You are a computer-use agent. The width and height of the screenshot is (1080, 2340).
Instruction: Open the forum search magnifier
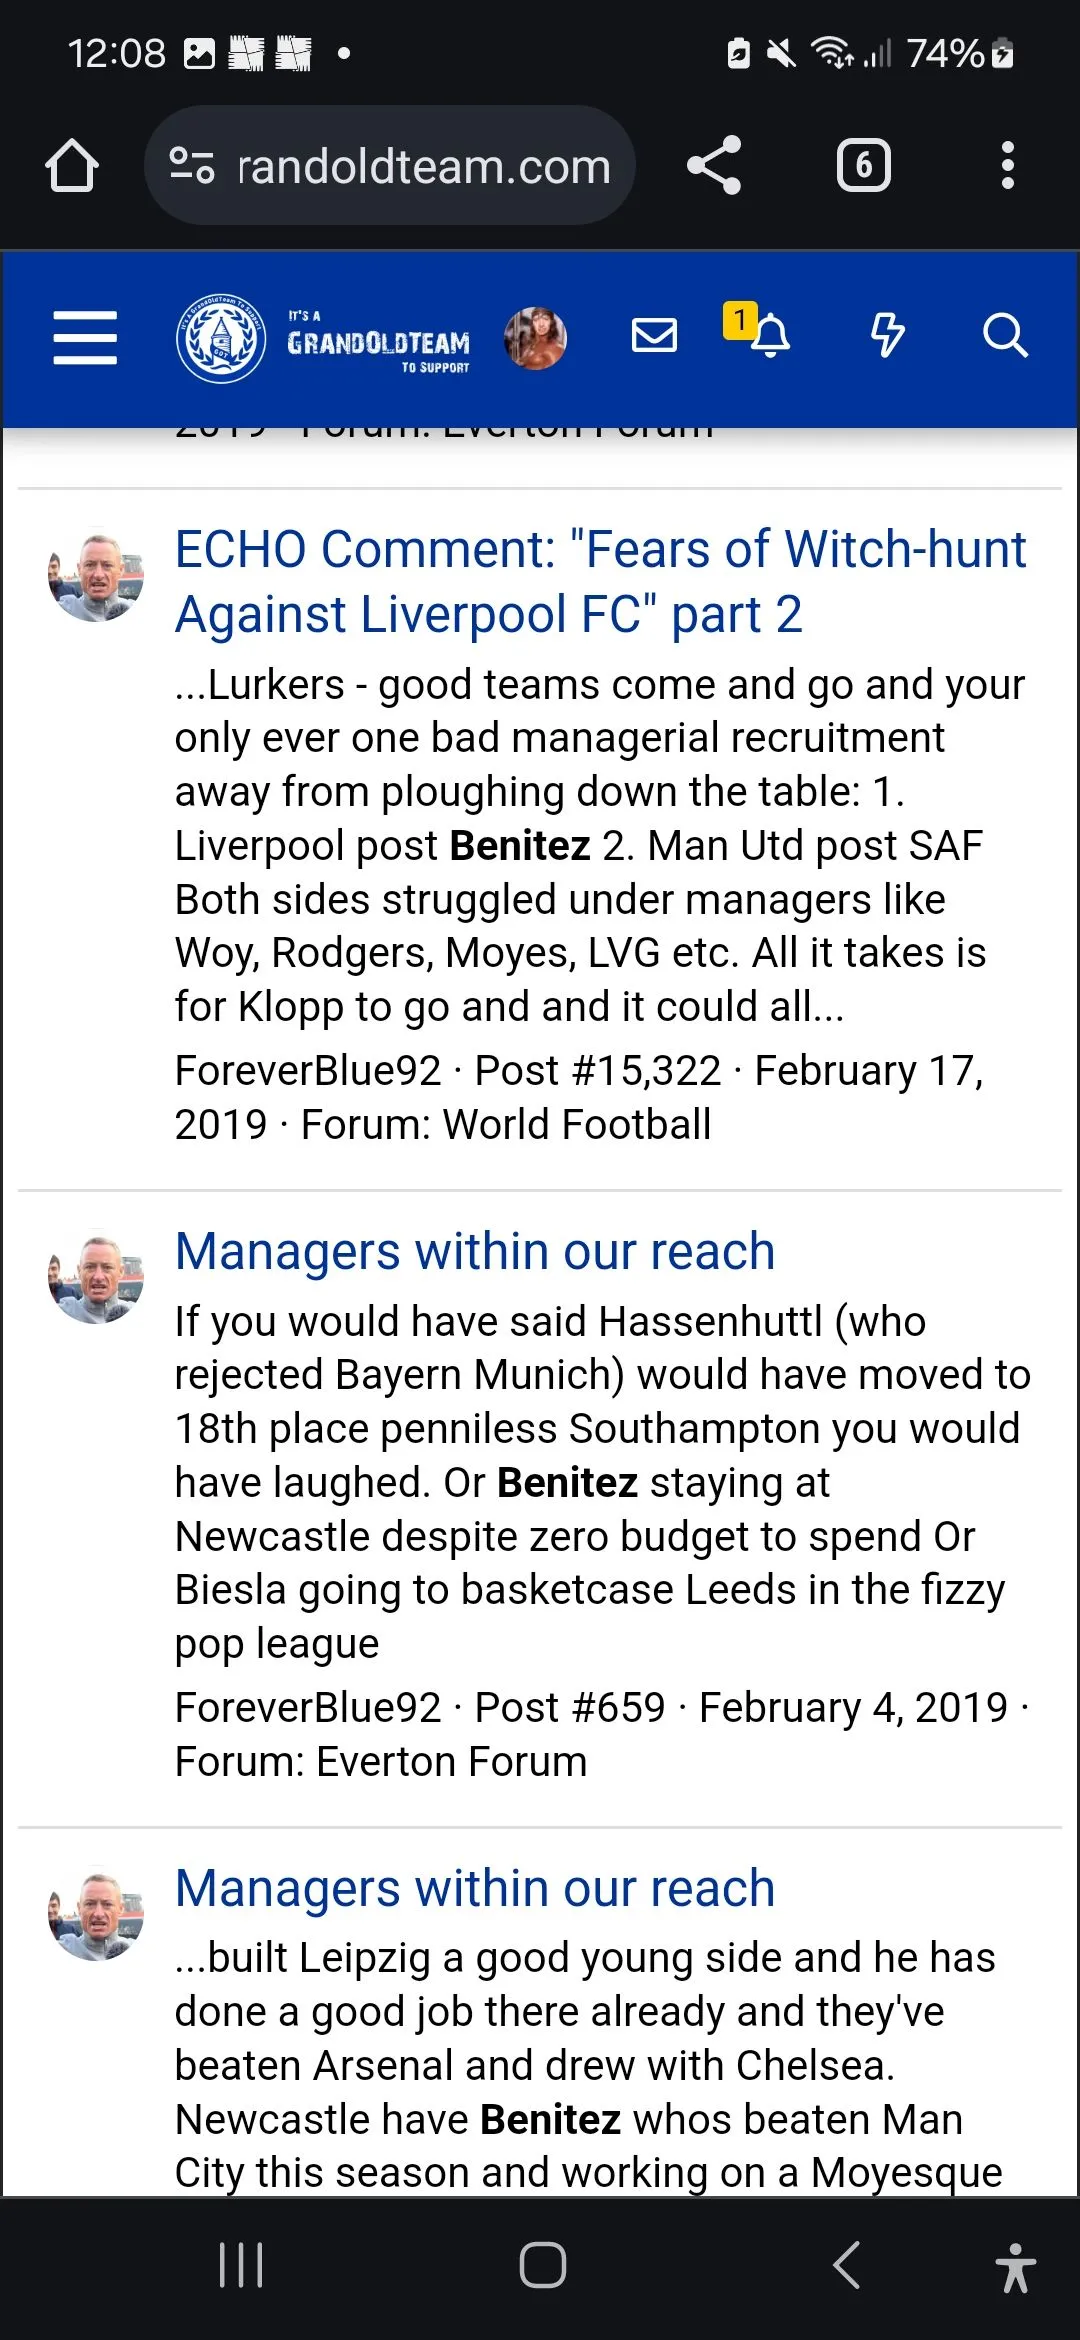(1004, 336)
